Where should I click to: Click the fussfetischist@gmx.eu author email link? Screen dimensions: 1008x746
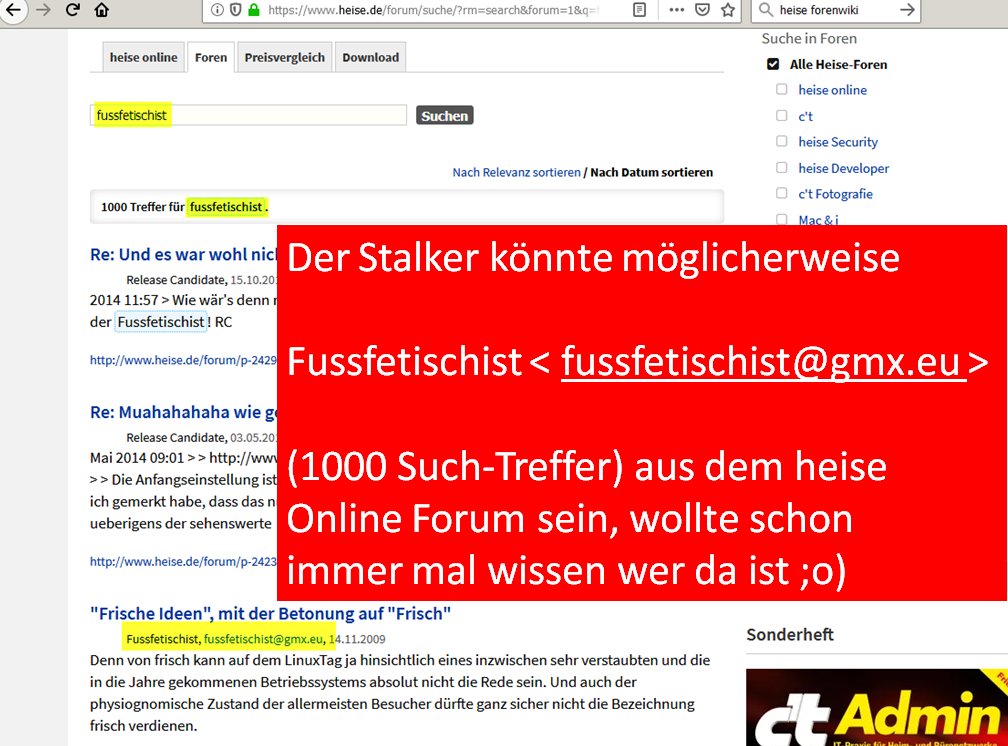click(264, 639)
